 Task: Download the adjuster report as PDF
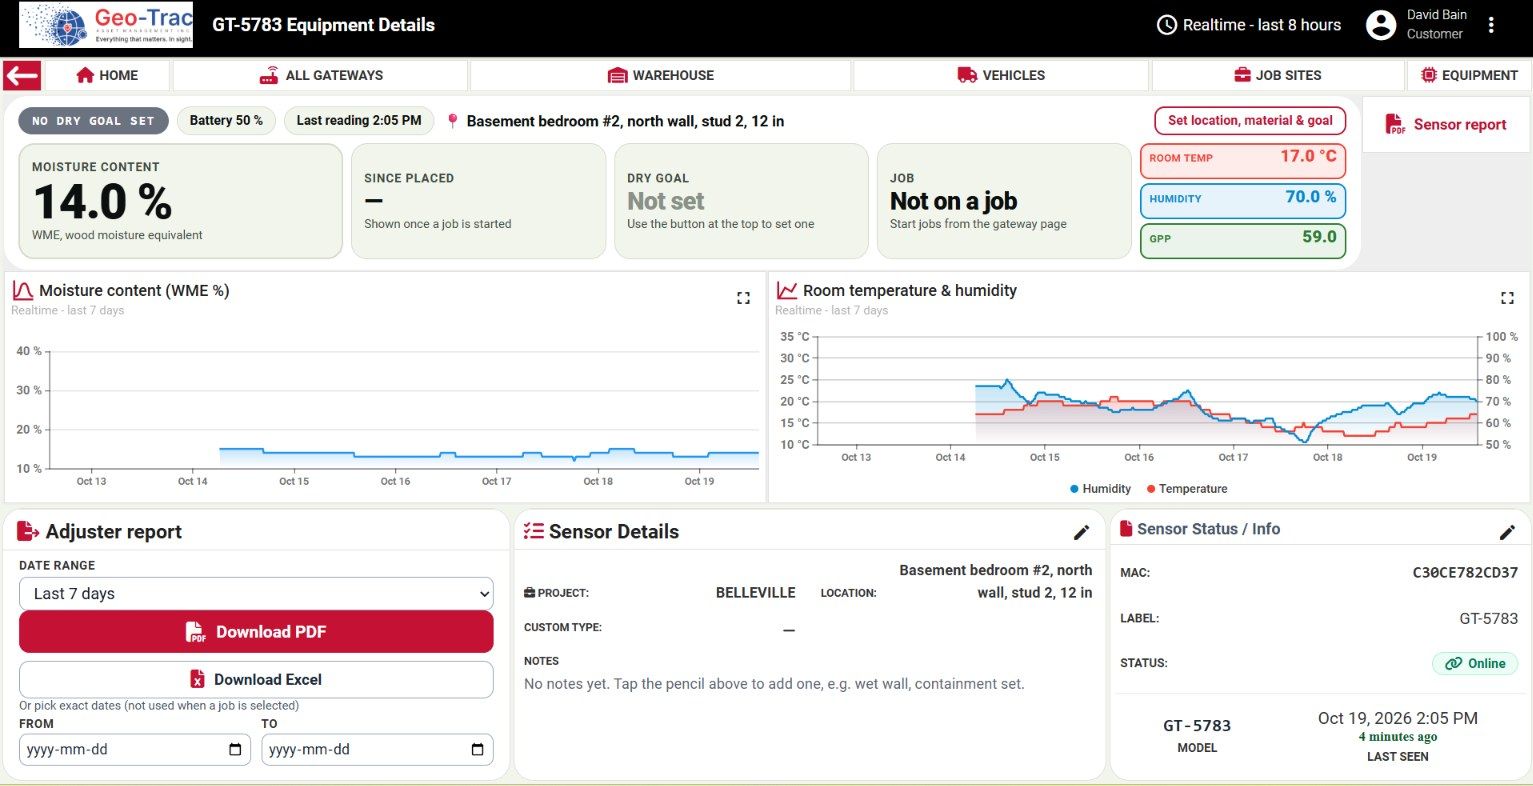256,632
